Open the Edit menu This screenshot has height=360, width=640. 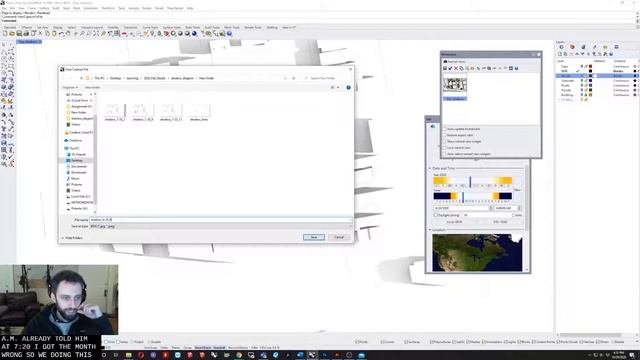(x=12, y=8)
